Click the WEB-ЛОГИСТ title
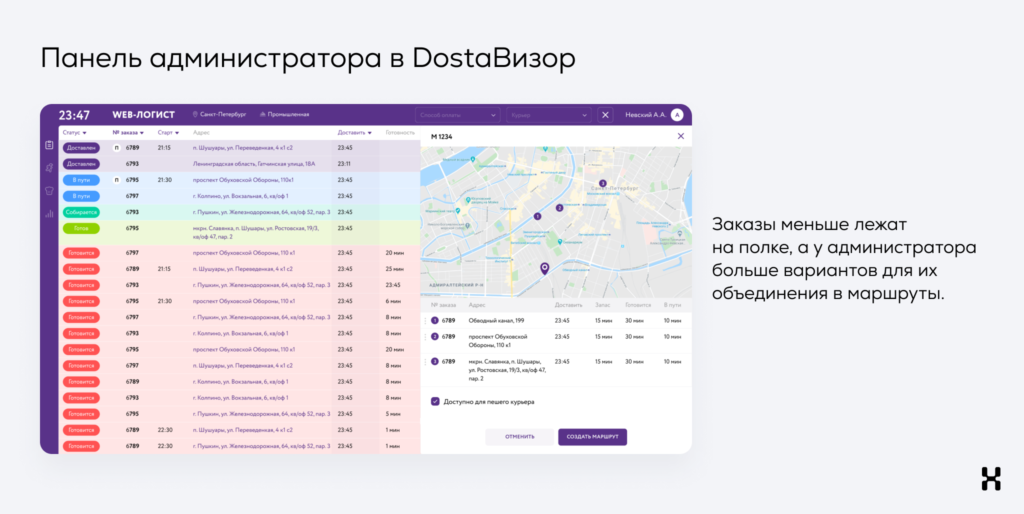Image resolution: width=1024 pixels, height=514 pixels. 143,115
